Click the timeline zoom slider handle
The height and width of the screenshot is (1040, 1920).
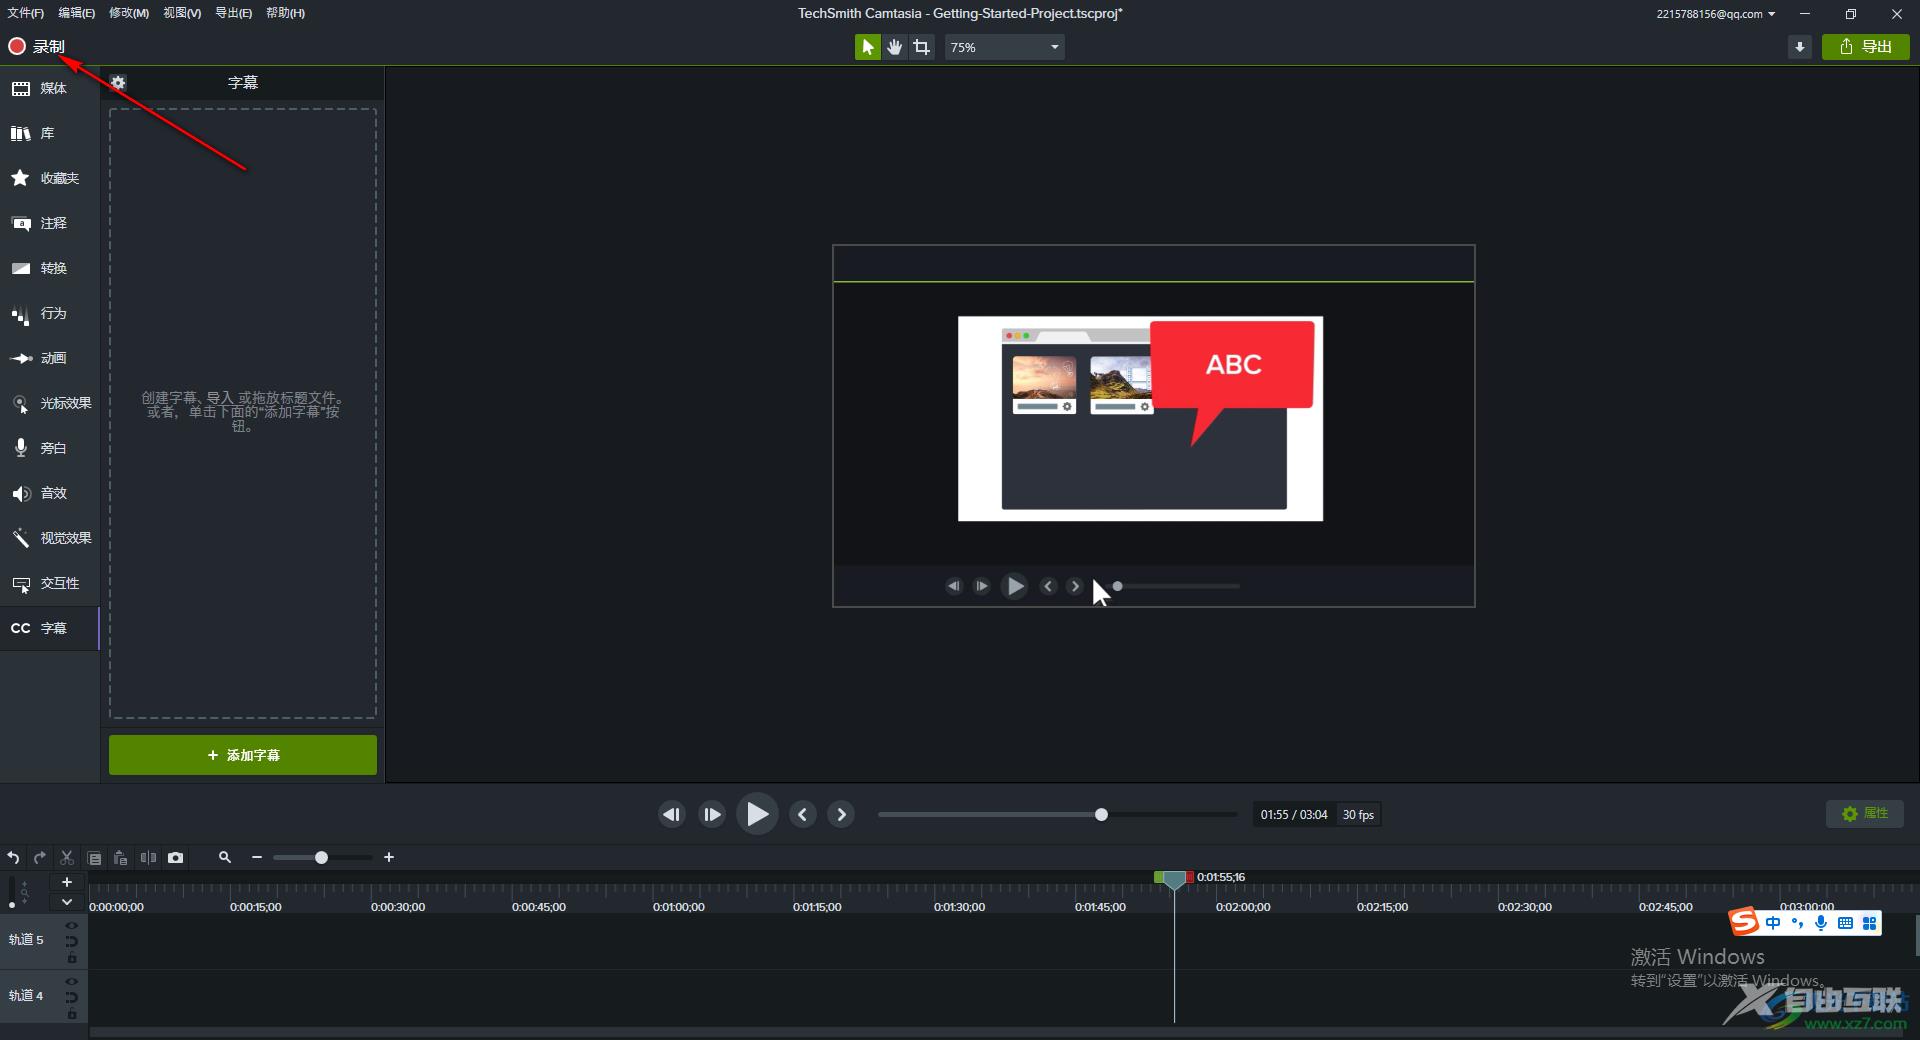coord(321,857)
